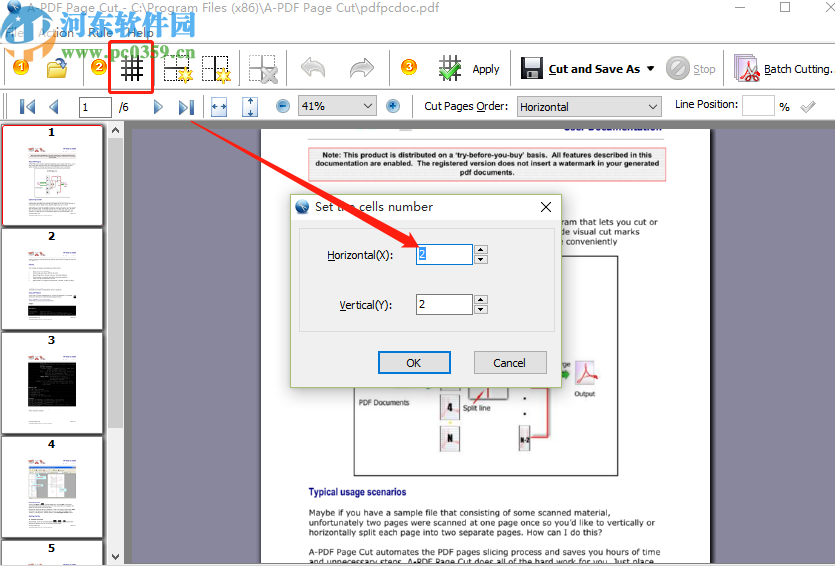This screenshot has height=566, width=835.
Task: Zoom in with plus icon
Action: point(393,106)
